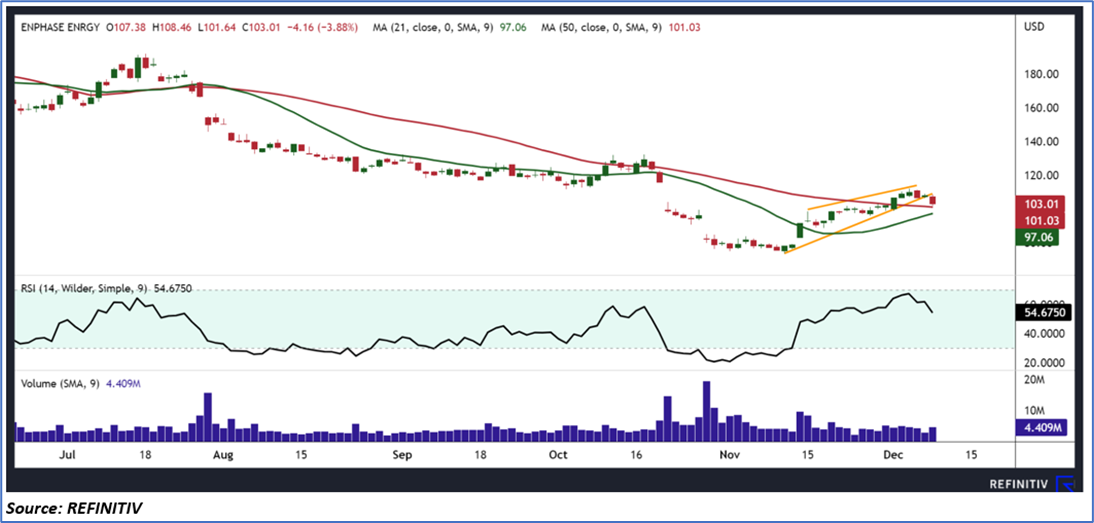1094x523 pixels.
Task: Click the 97.06 value beside MA 21 label
Action: pos(513,27)
